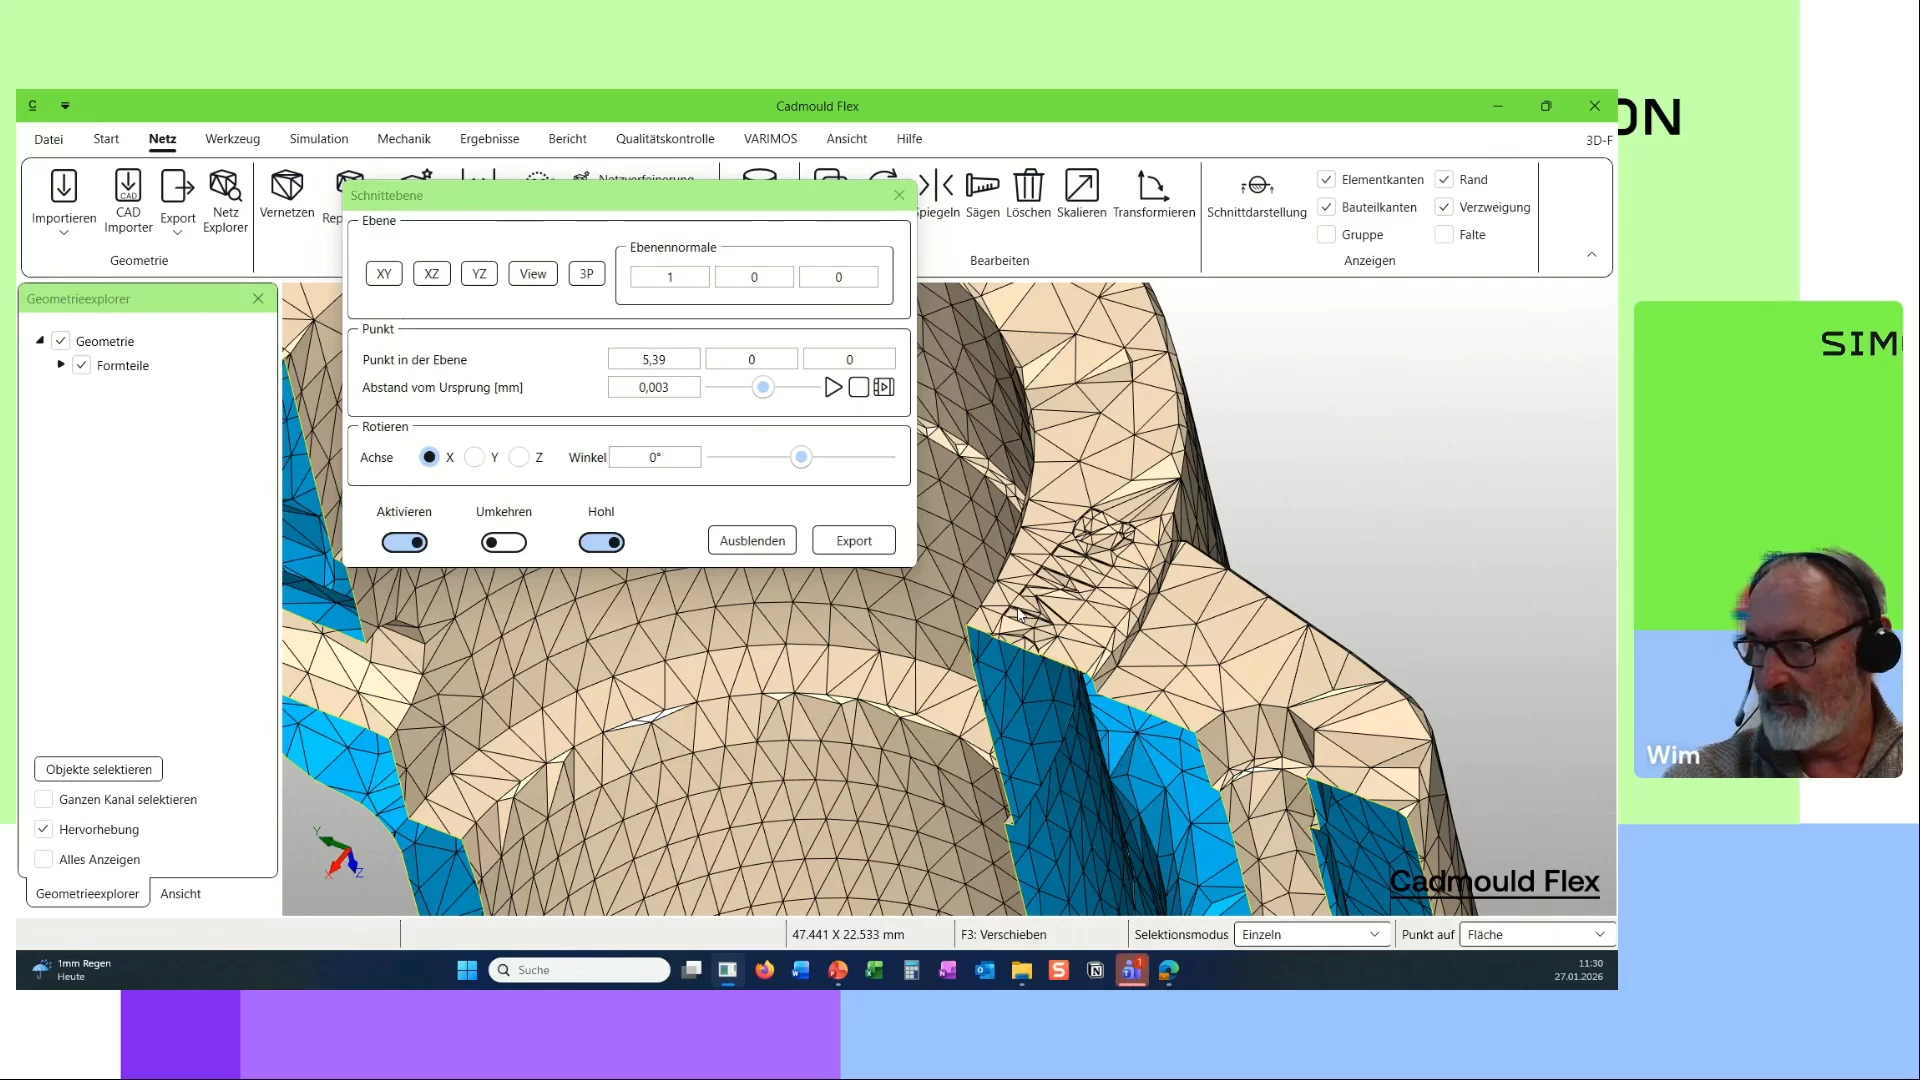The width and height of the screenshot is (1920, 1080).
Task: Click the Ausblenden button
Action: [752, 541]
